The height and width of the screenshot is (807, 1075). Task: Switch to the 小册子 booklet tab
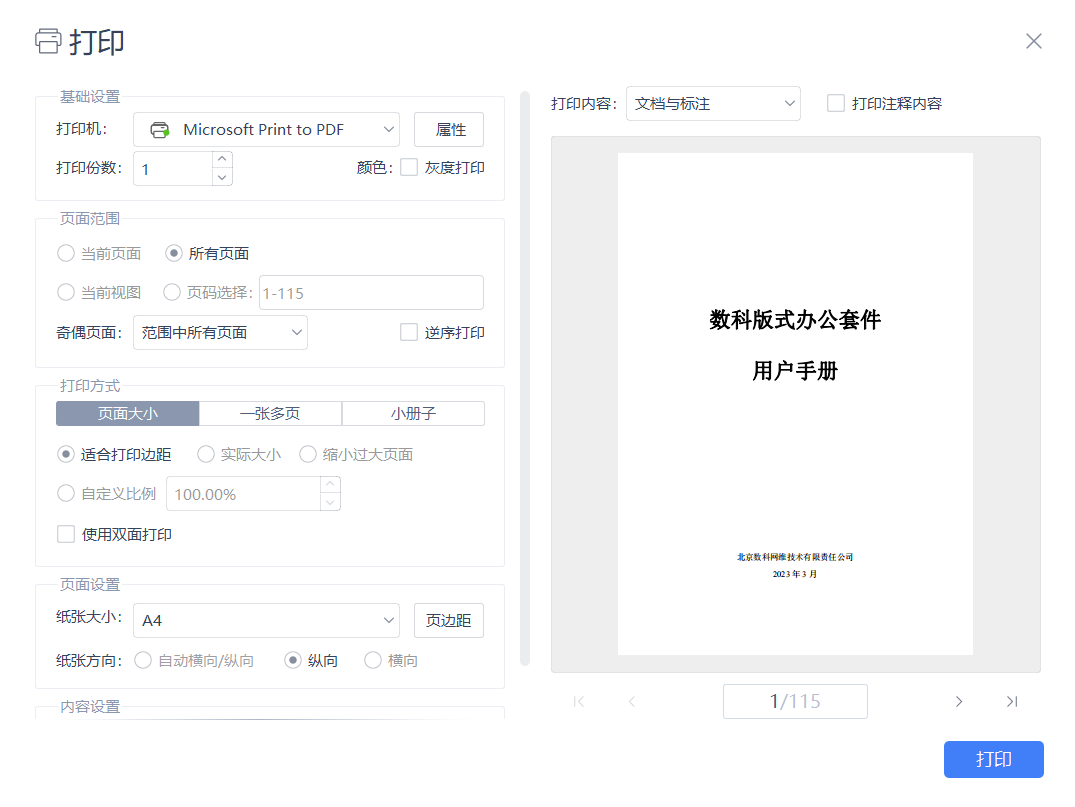(413, 414)
